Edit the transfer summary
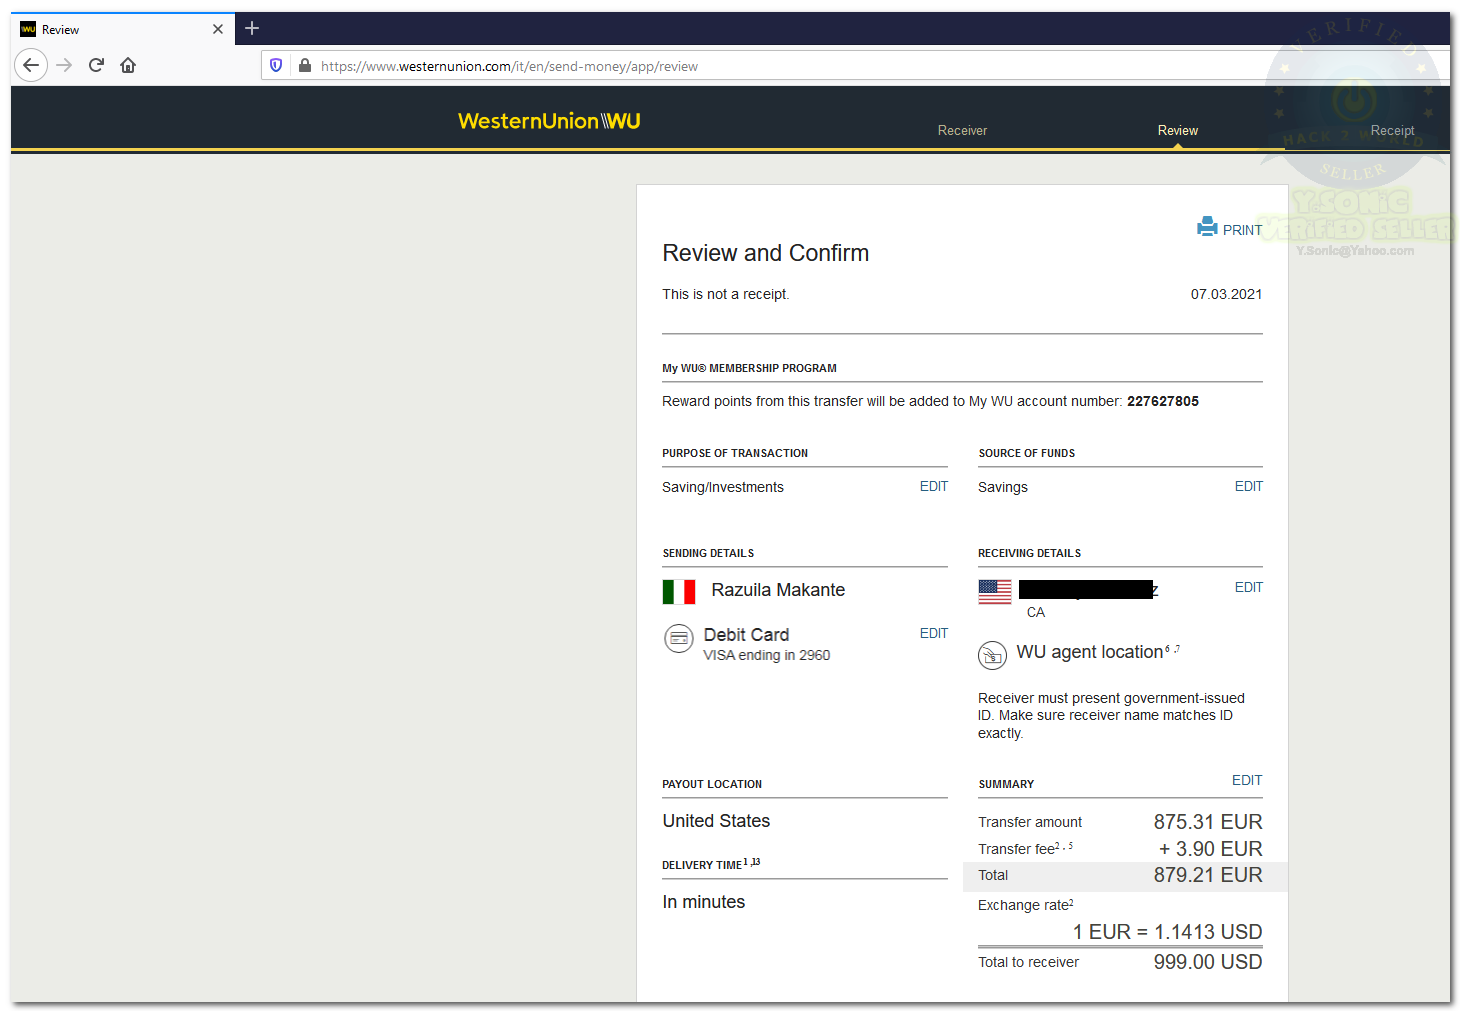 pos(1247,780)
